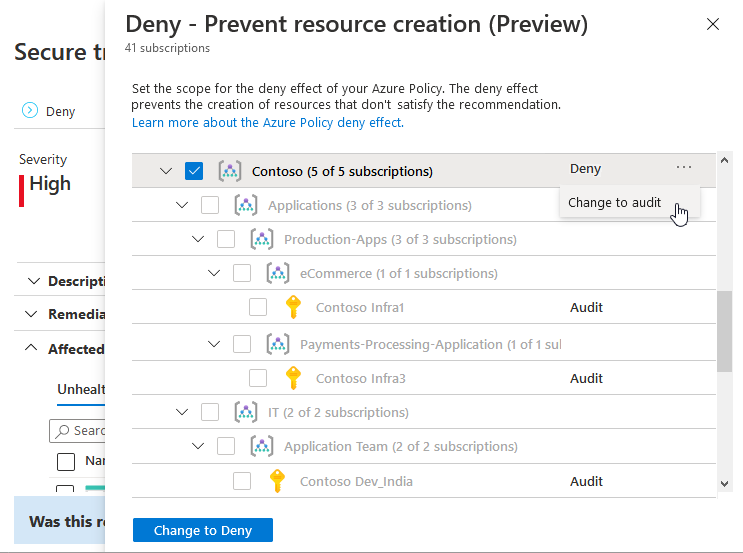The image size is (743, 553).
Task: Collapse the Application Team node
Action: (x=198, y=447)
